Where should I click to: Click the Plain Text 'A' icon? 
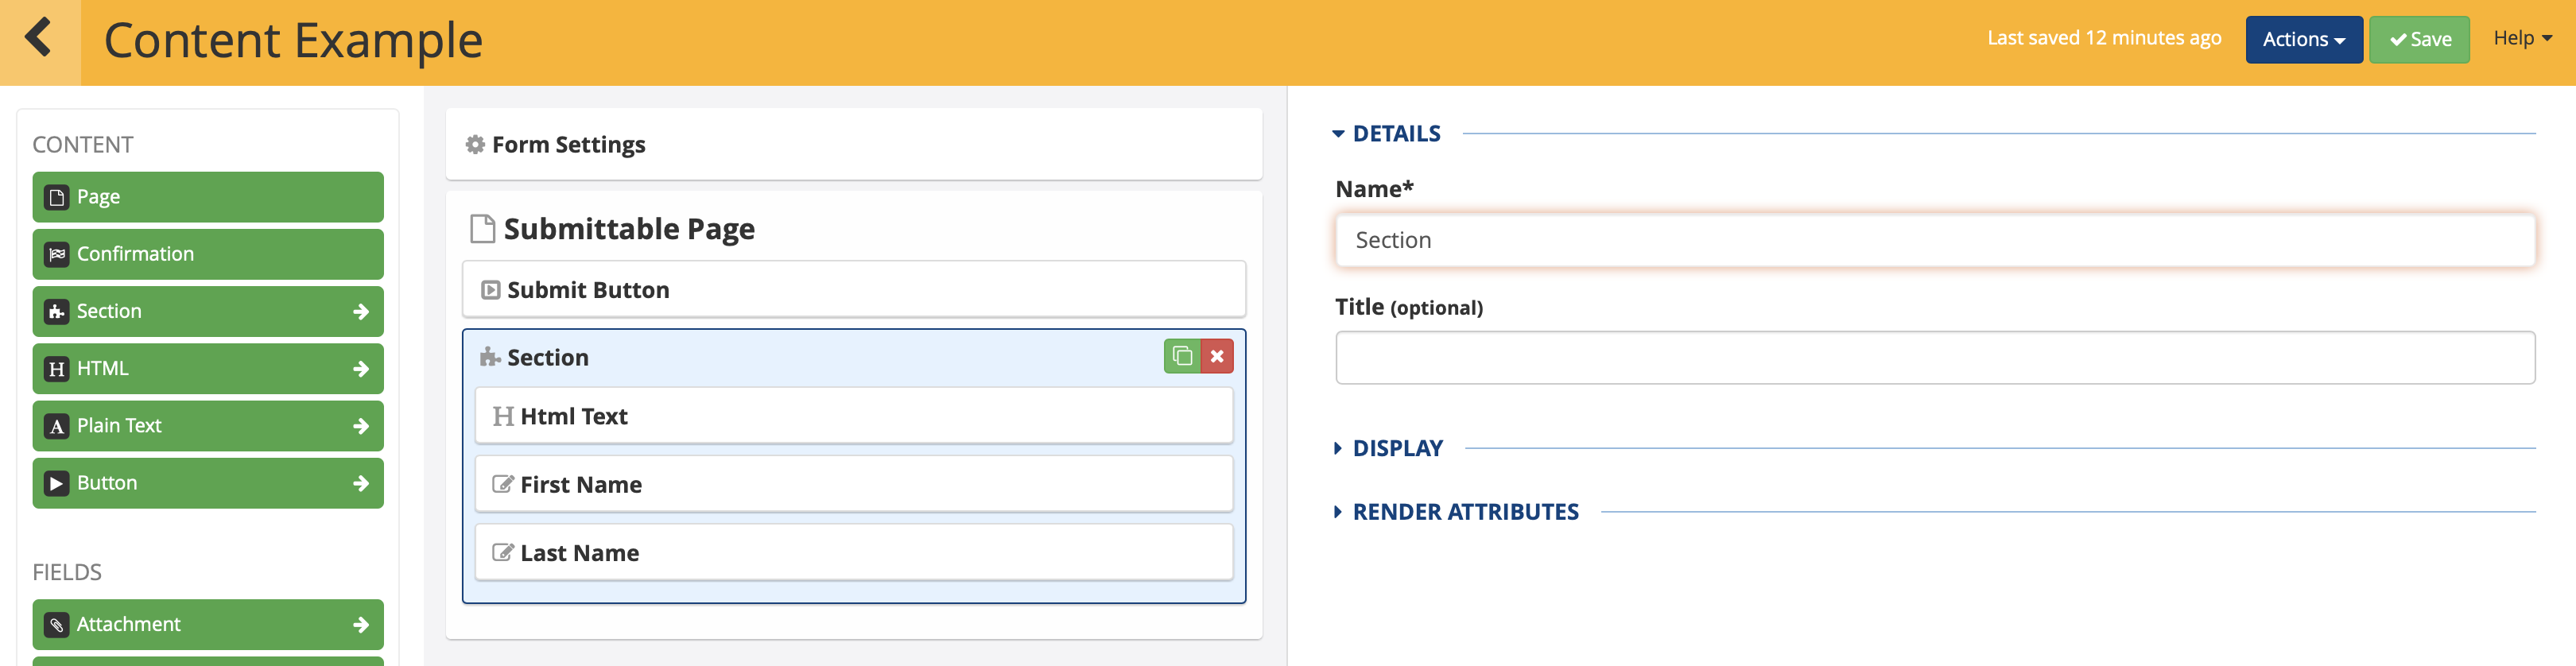pyautogui.click(x=57, y=426)
